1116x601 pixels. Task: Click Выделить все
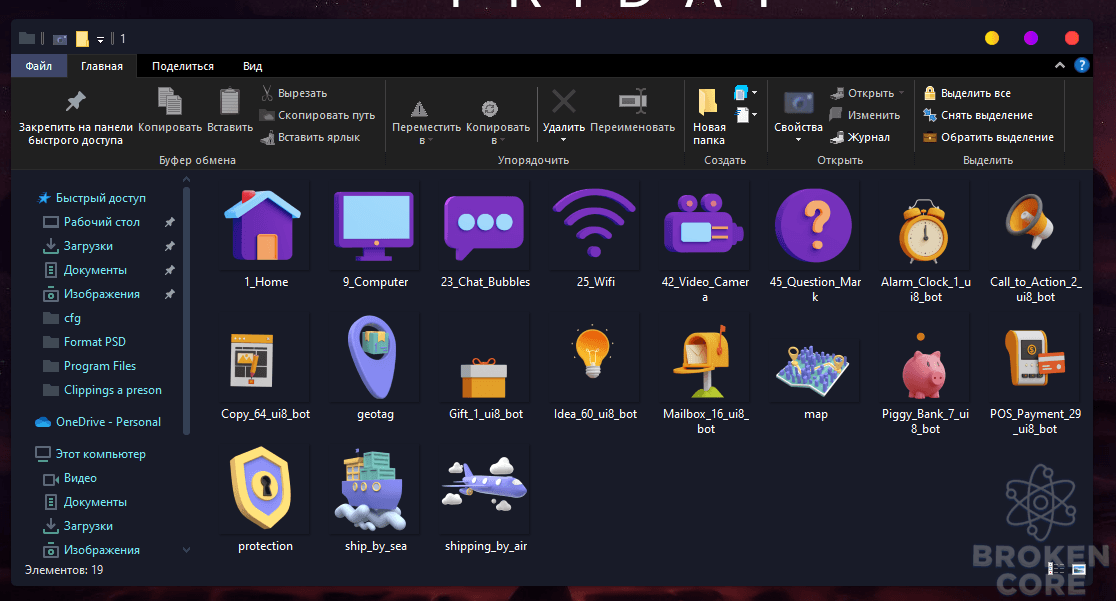click(x=967, y=93)
